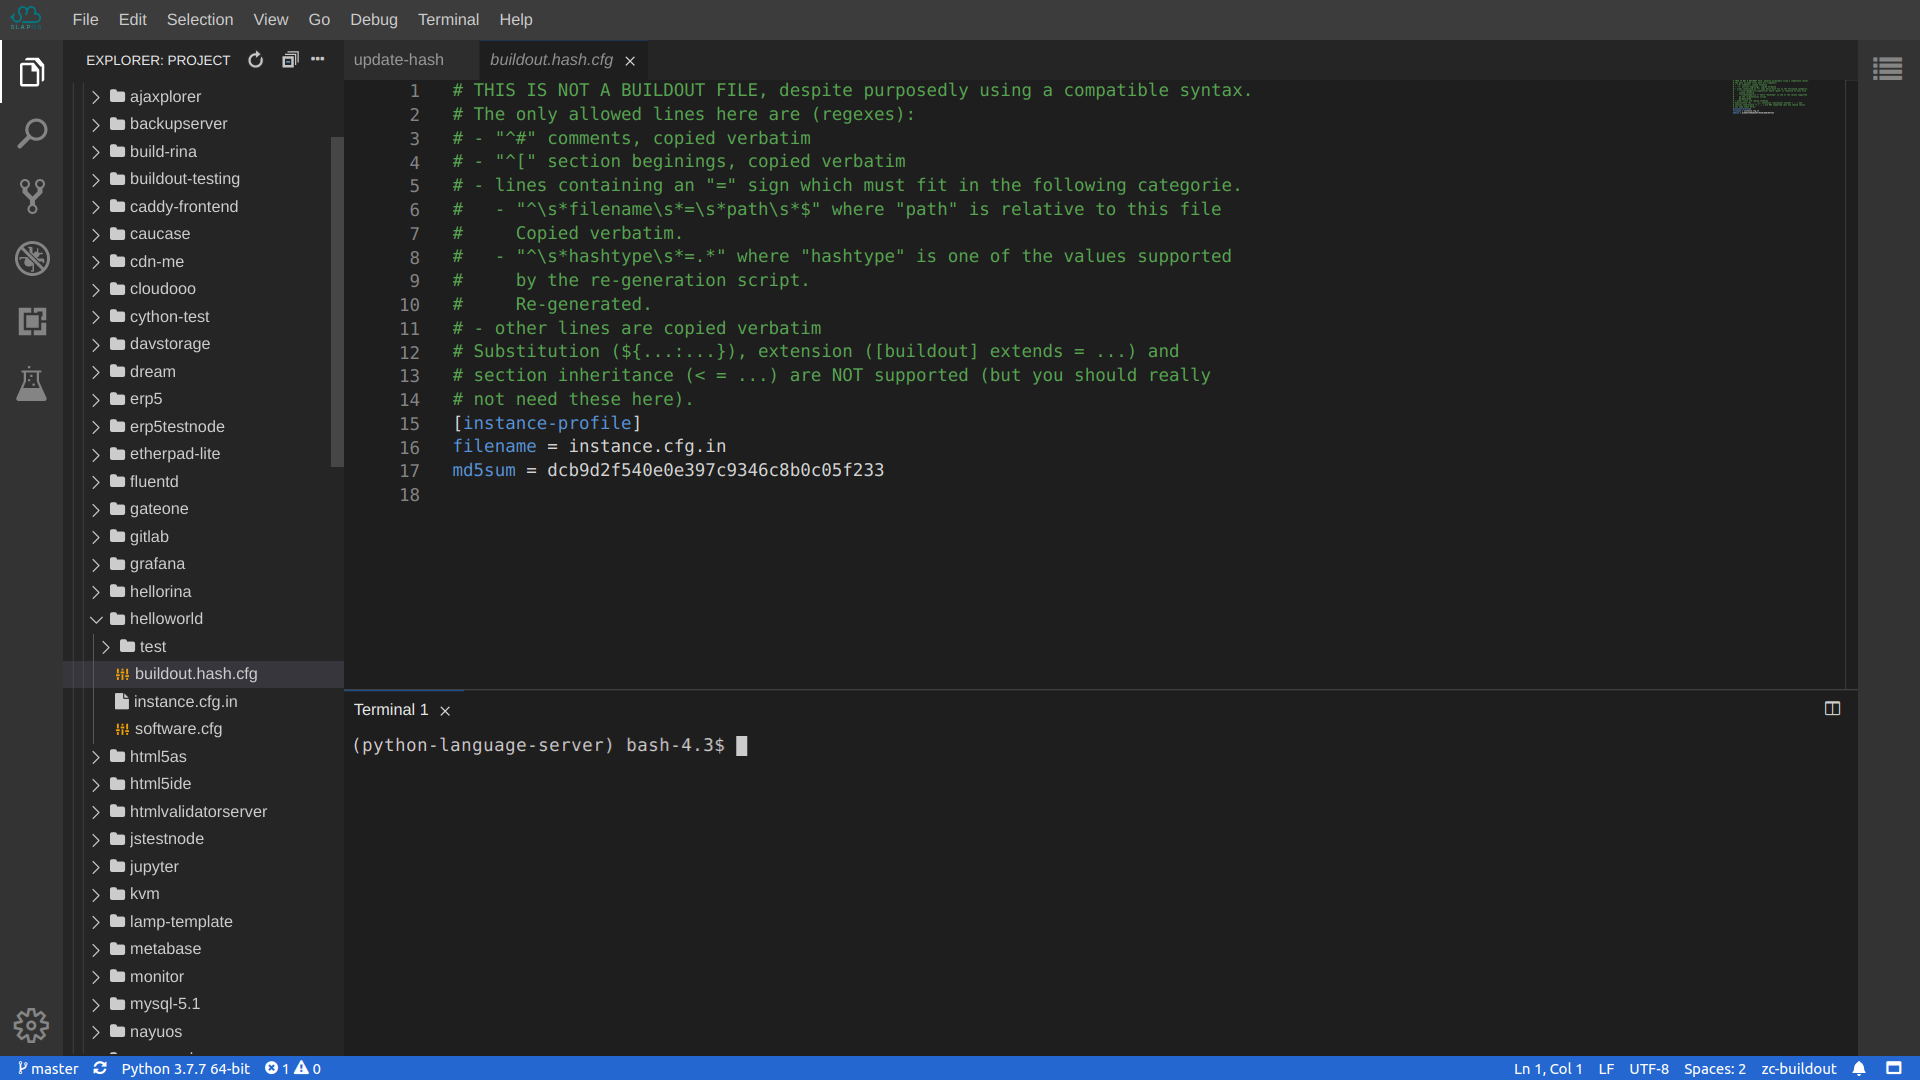Open the Search view in activity bar
Image resolution: width=1920 pixels, height=1080 pixels.
point(32,134)
